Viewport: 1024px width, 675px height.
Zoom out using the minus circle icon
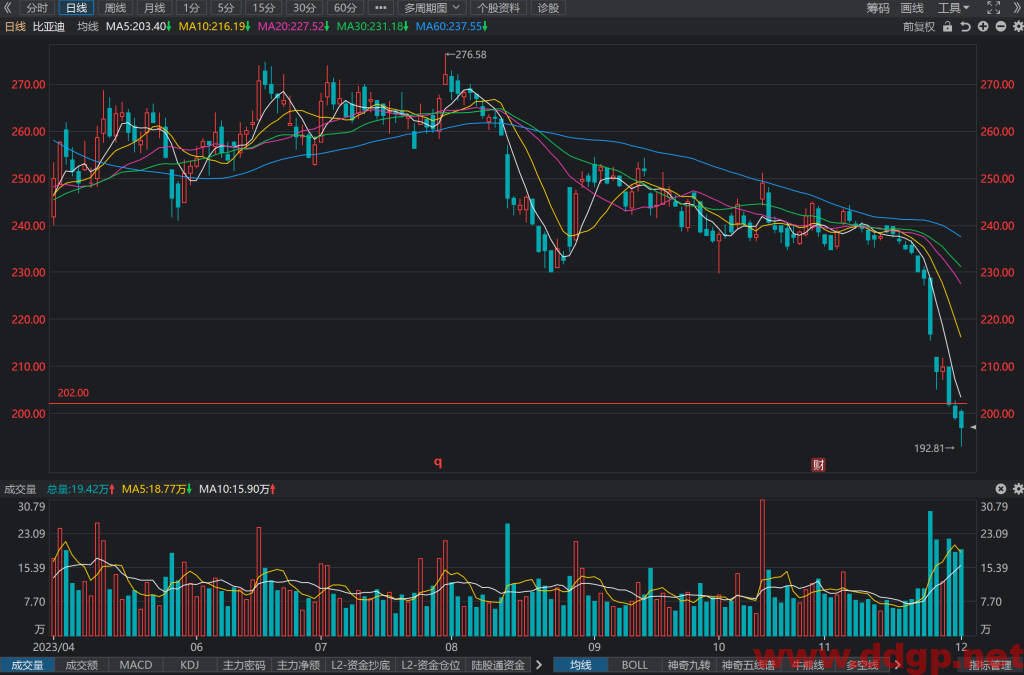[x=1000, y=27]
